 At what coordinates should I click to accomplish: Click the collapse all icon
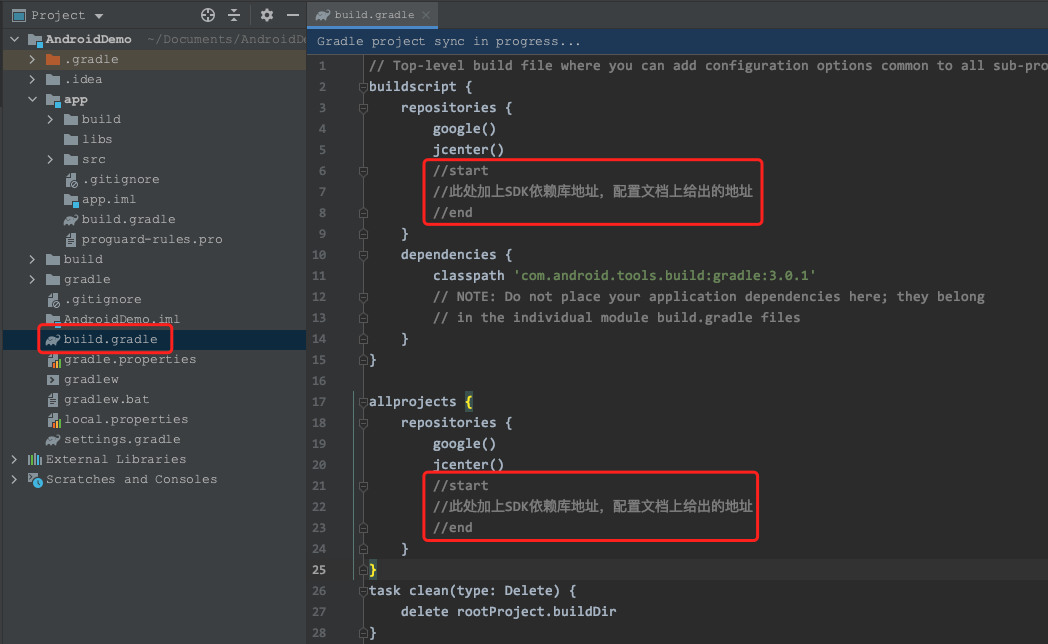(233, 15)
